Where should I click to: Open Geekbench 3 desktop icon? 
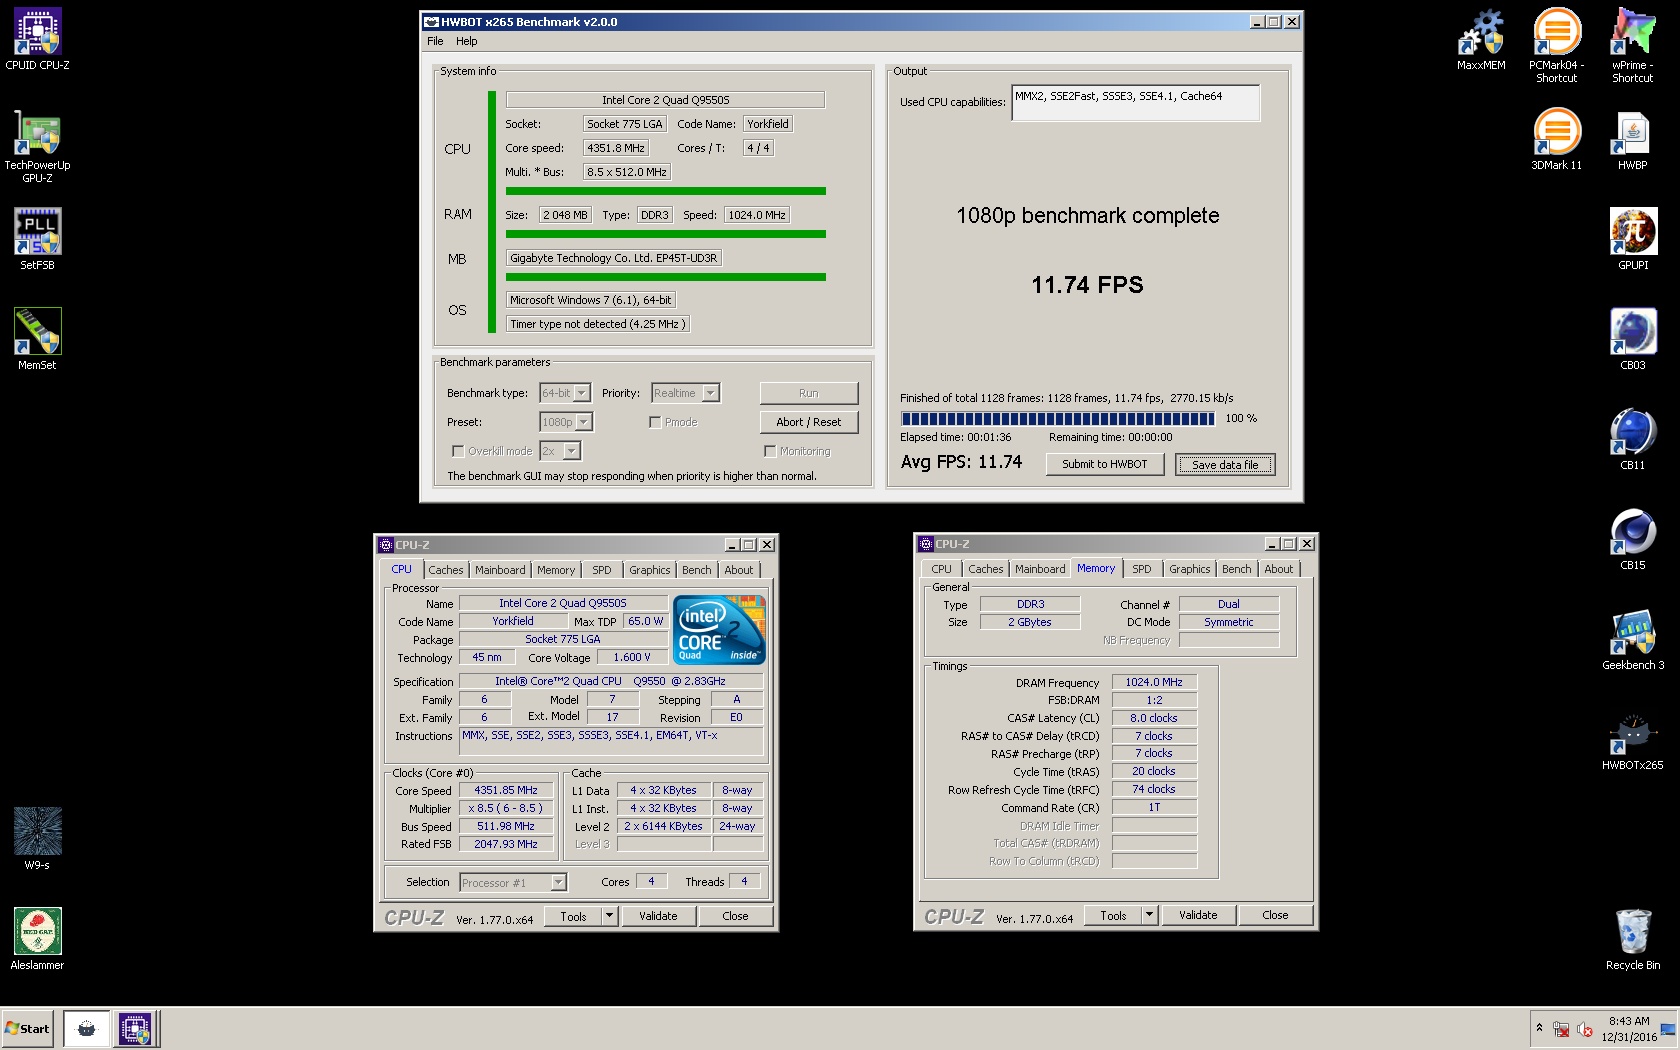pos(1633,639)
